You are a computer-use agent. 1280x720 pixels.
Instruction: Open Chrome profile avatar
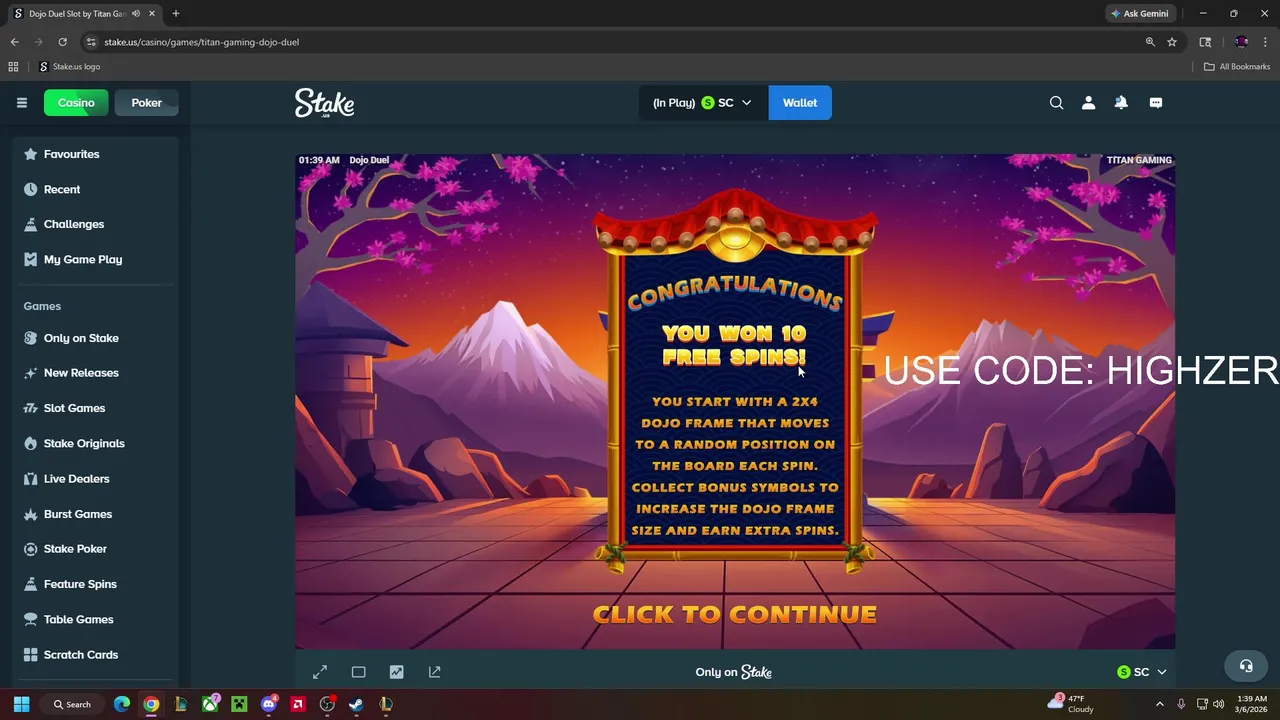point(1241,42)
